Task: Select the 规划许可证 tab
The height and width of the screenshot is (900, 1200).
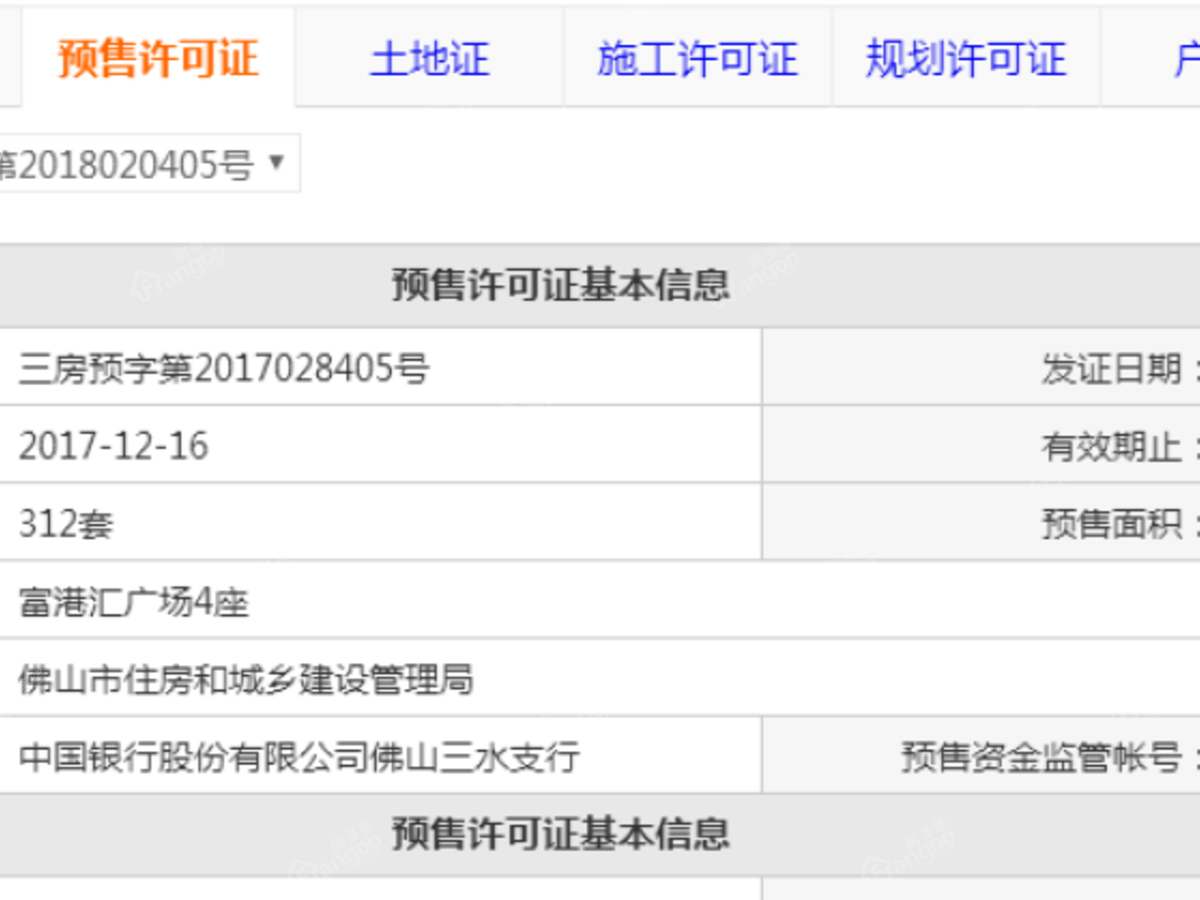Action: point(966,58)
